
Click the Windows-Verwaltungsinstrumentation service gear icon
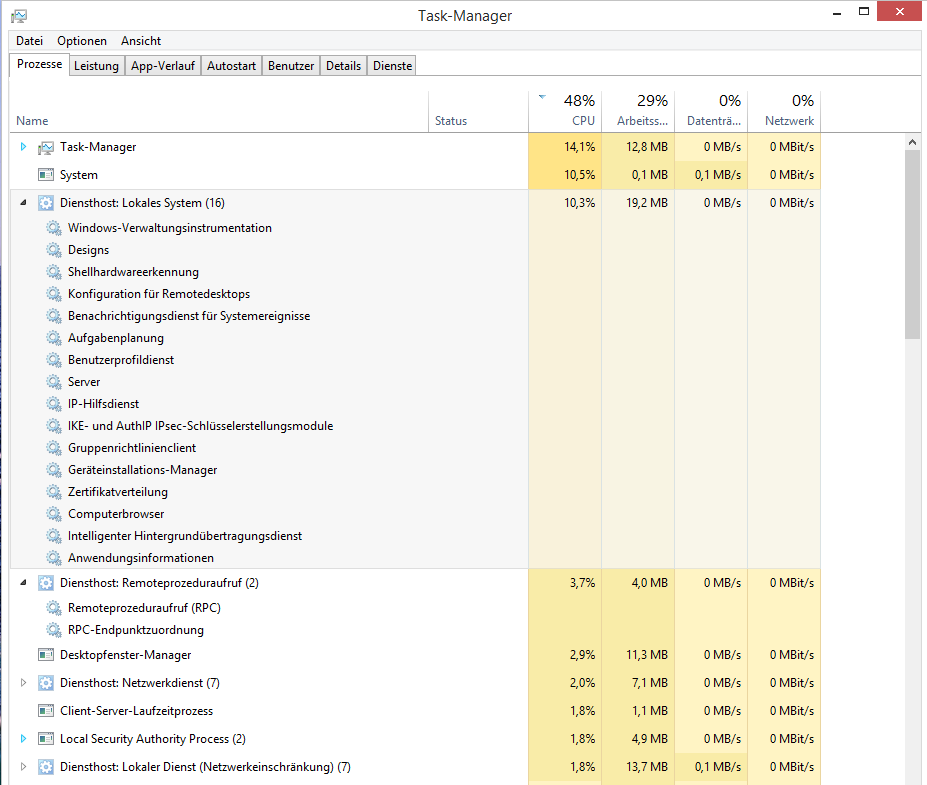click(x=54, y=228)
